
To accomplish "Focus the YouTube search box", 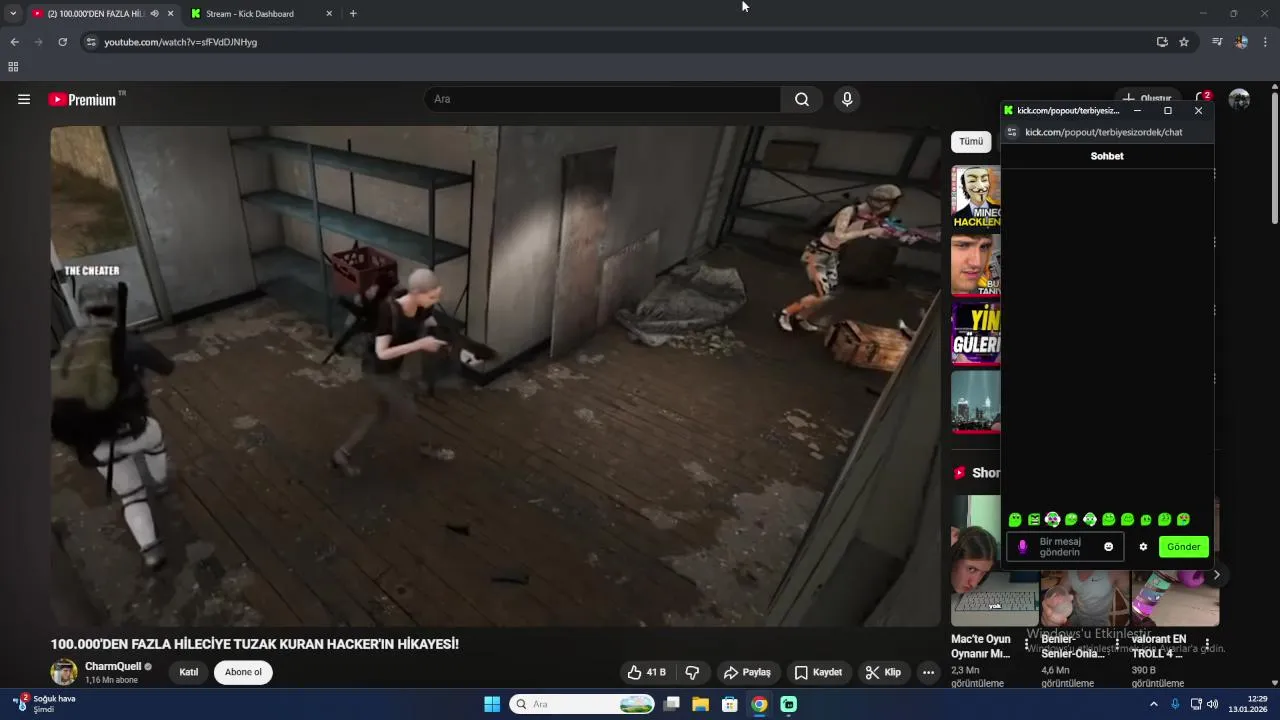I will tap(603, 99).
